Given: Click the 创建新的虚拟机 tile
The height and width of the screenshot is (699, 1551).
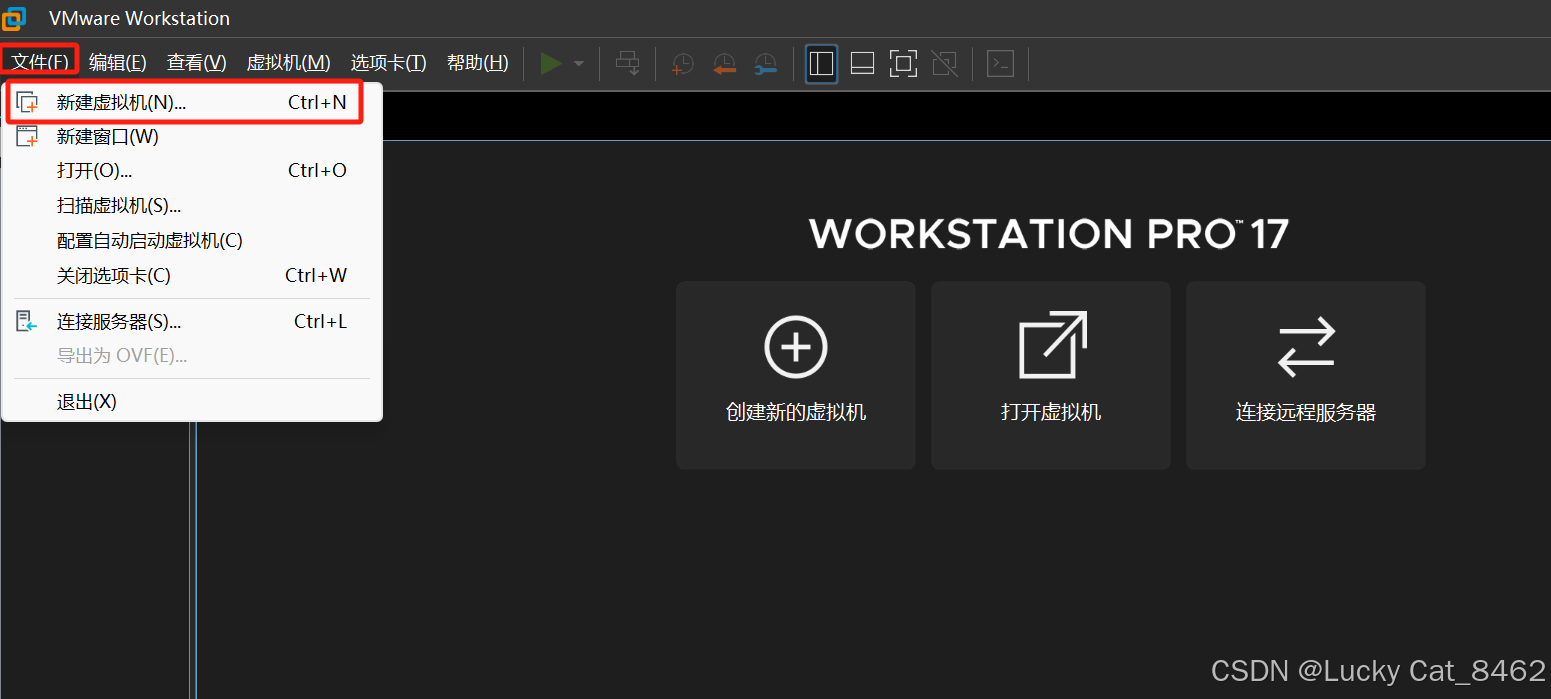Looking at the screenshot, I should point(796,375).
